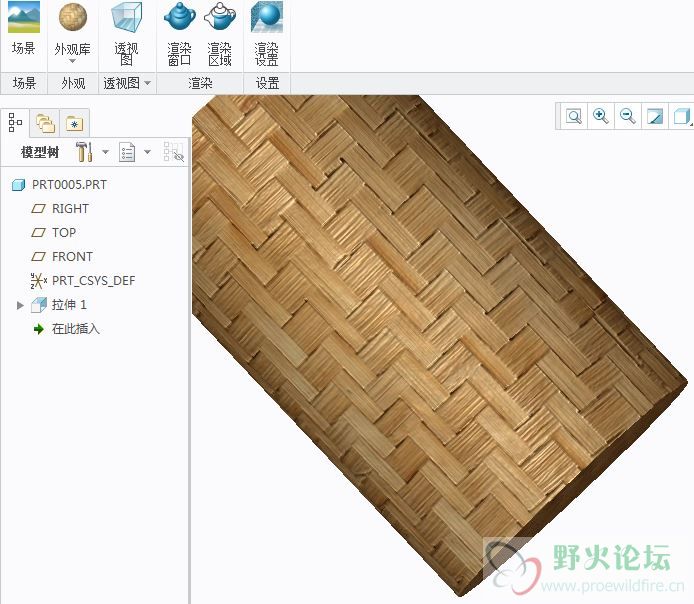The height and width of the screenshot is (604, 694).
Task: Select the 渲染区域 render region teapot
Action: click(x=220, y=17)
